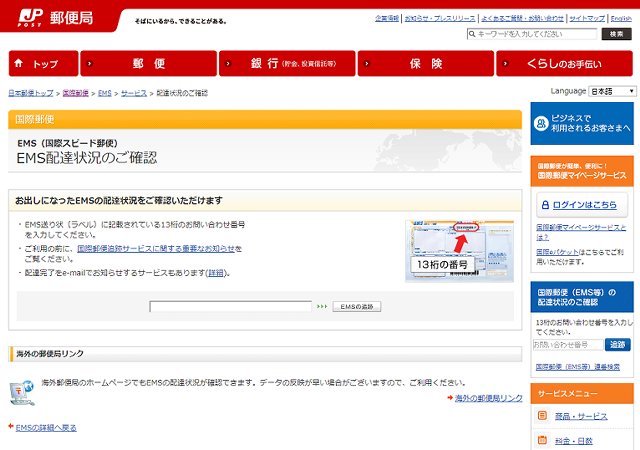
Task: Open the サイトマップ link
Action: (x=586, y=18)
